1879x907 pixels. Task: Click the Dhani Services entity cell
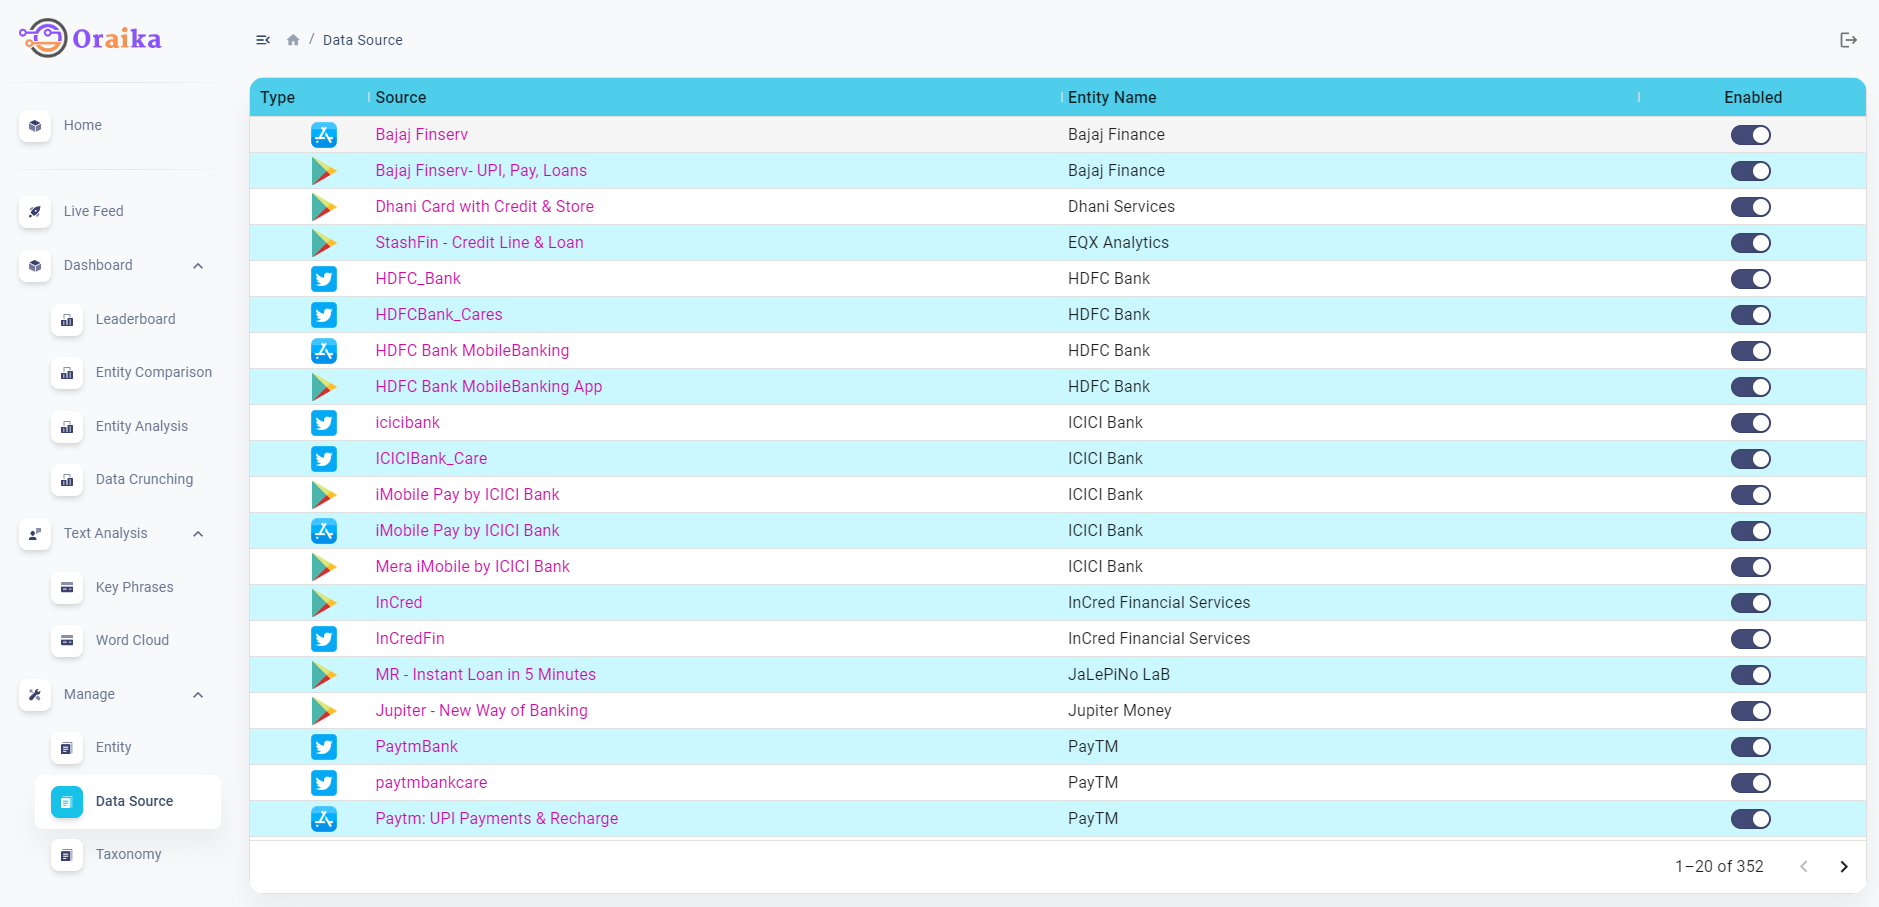1121,206
